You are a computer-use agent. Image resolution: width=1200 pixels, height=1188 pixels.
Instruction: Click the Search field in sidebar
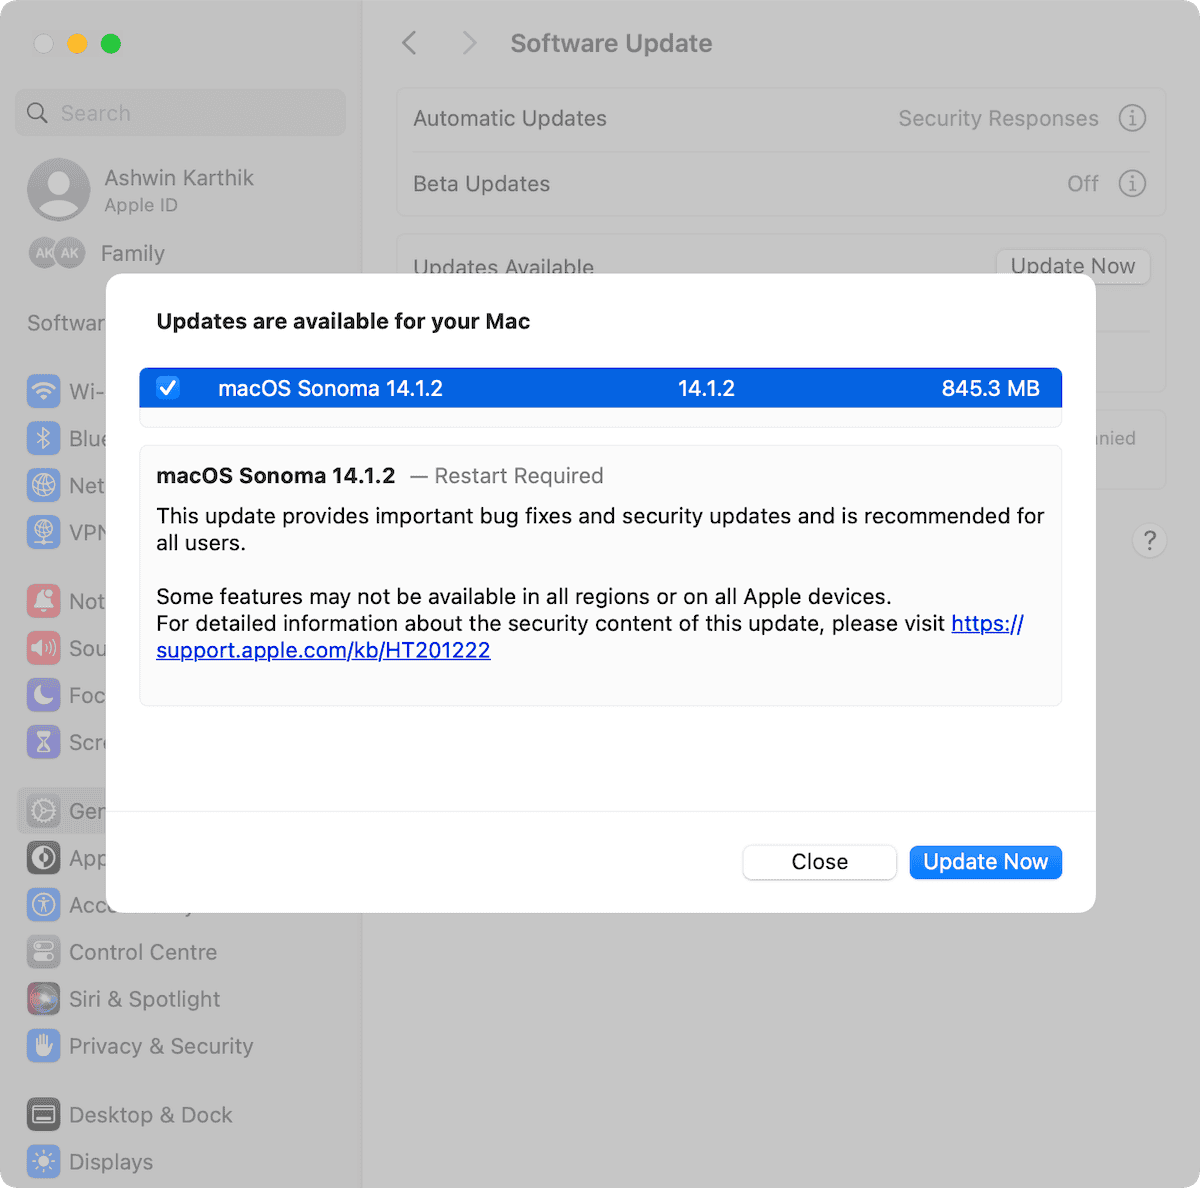click(180, 113)
